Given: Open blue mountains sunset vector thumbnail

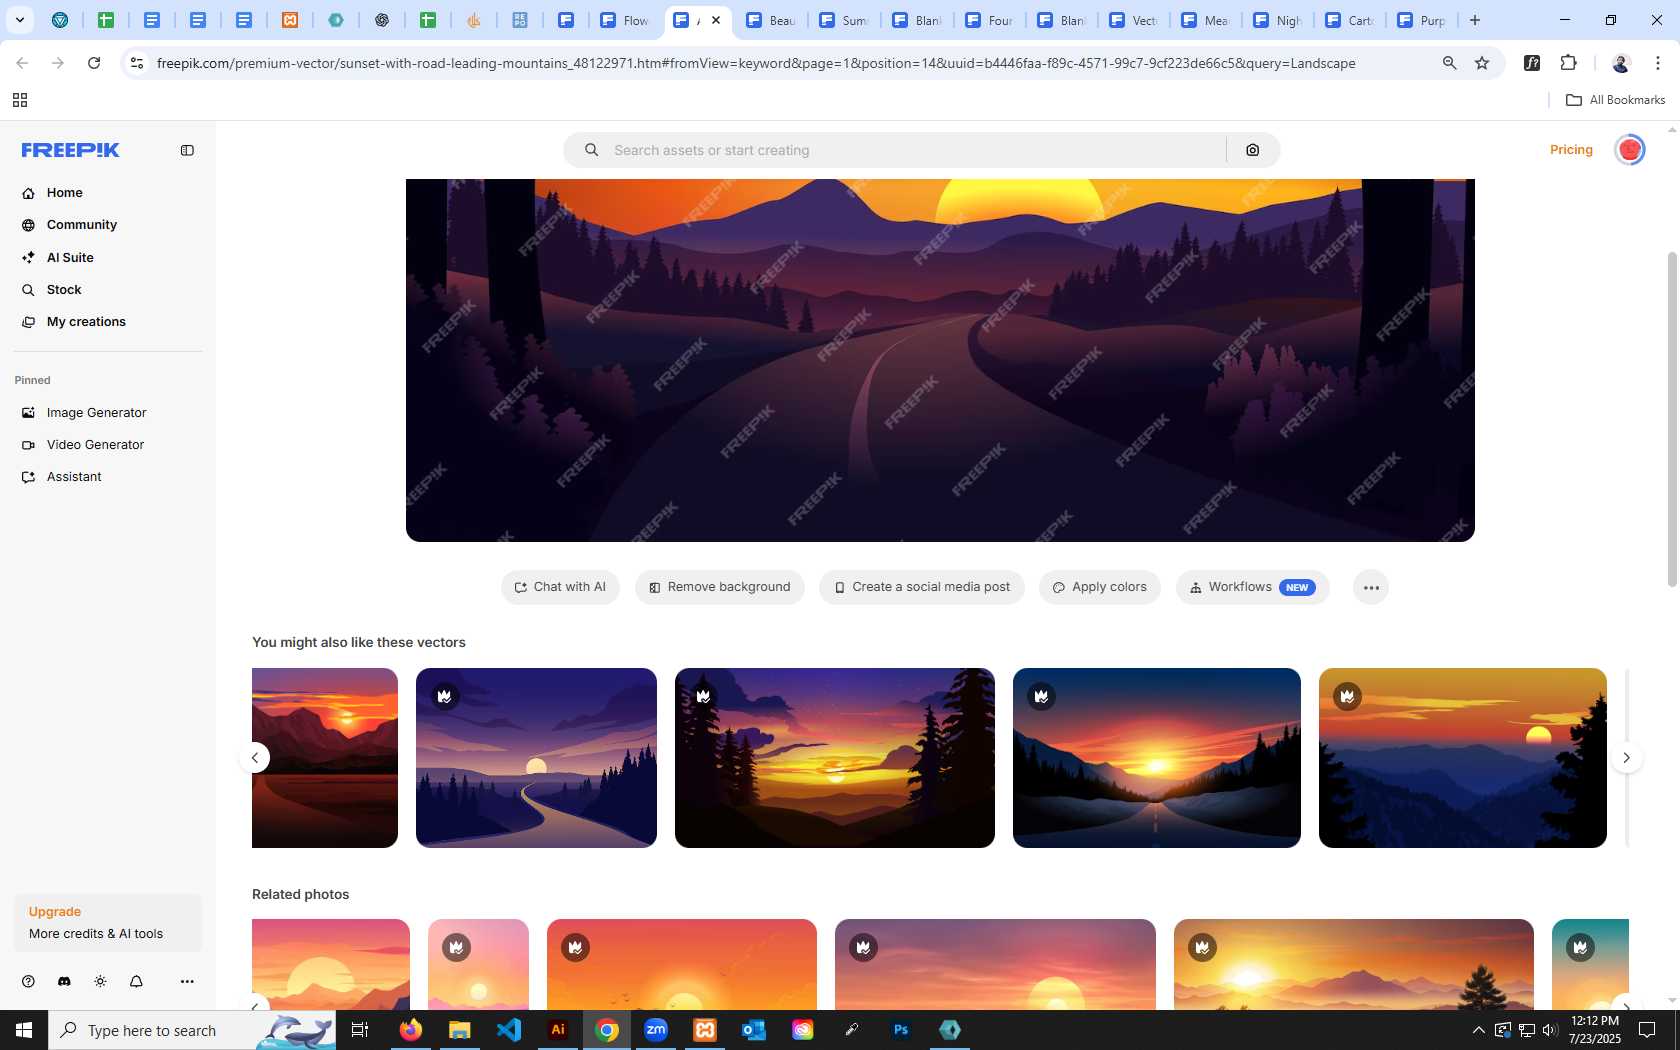Looking at the screenshot, I should (x=1463, y=758).
